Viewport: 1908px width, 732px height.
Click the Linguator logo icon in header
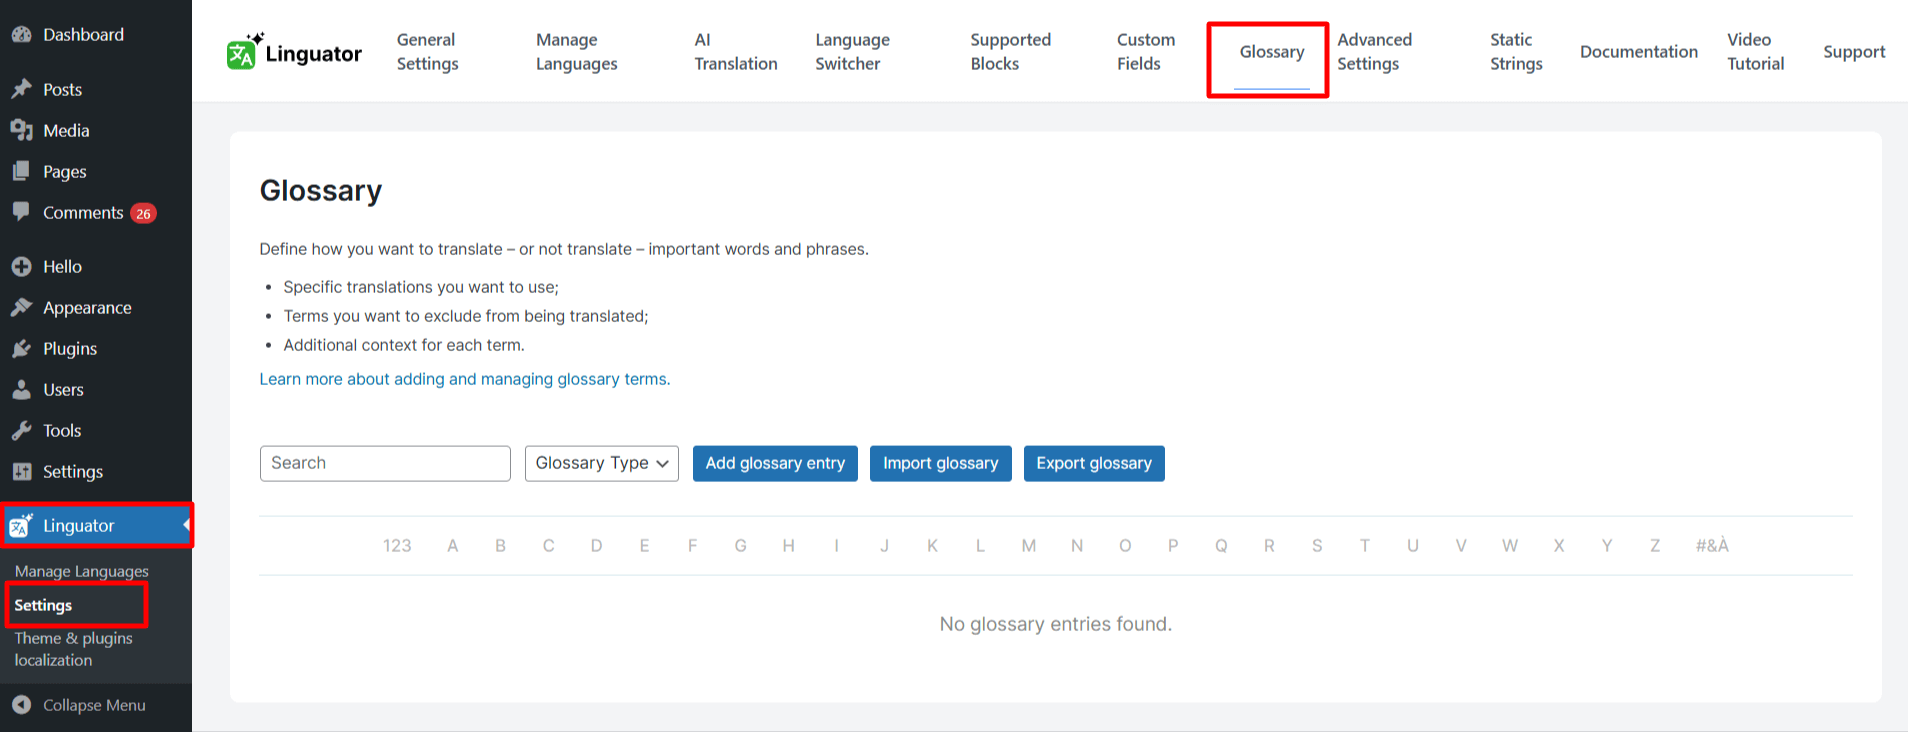coord(243,52)
